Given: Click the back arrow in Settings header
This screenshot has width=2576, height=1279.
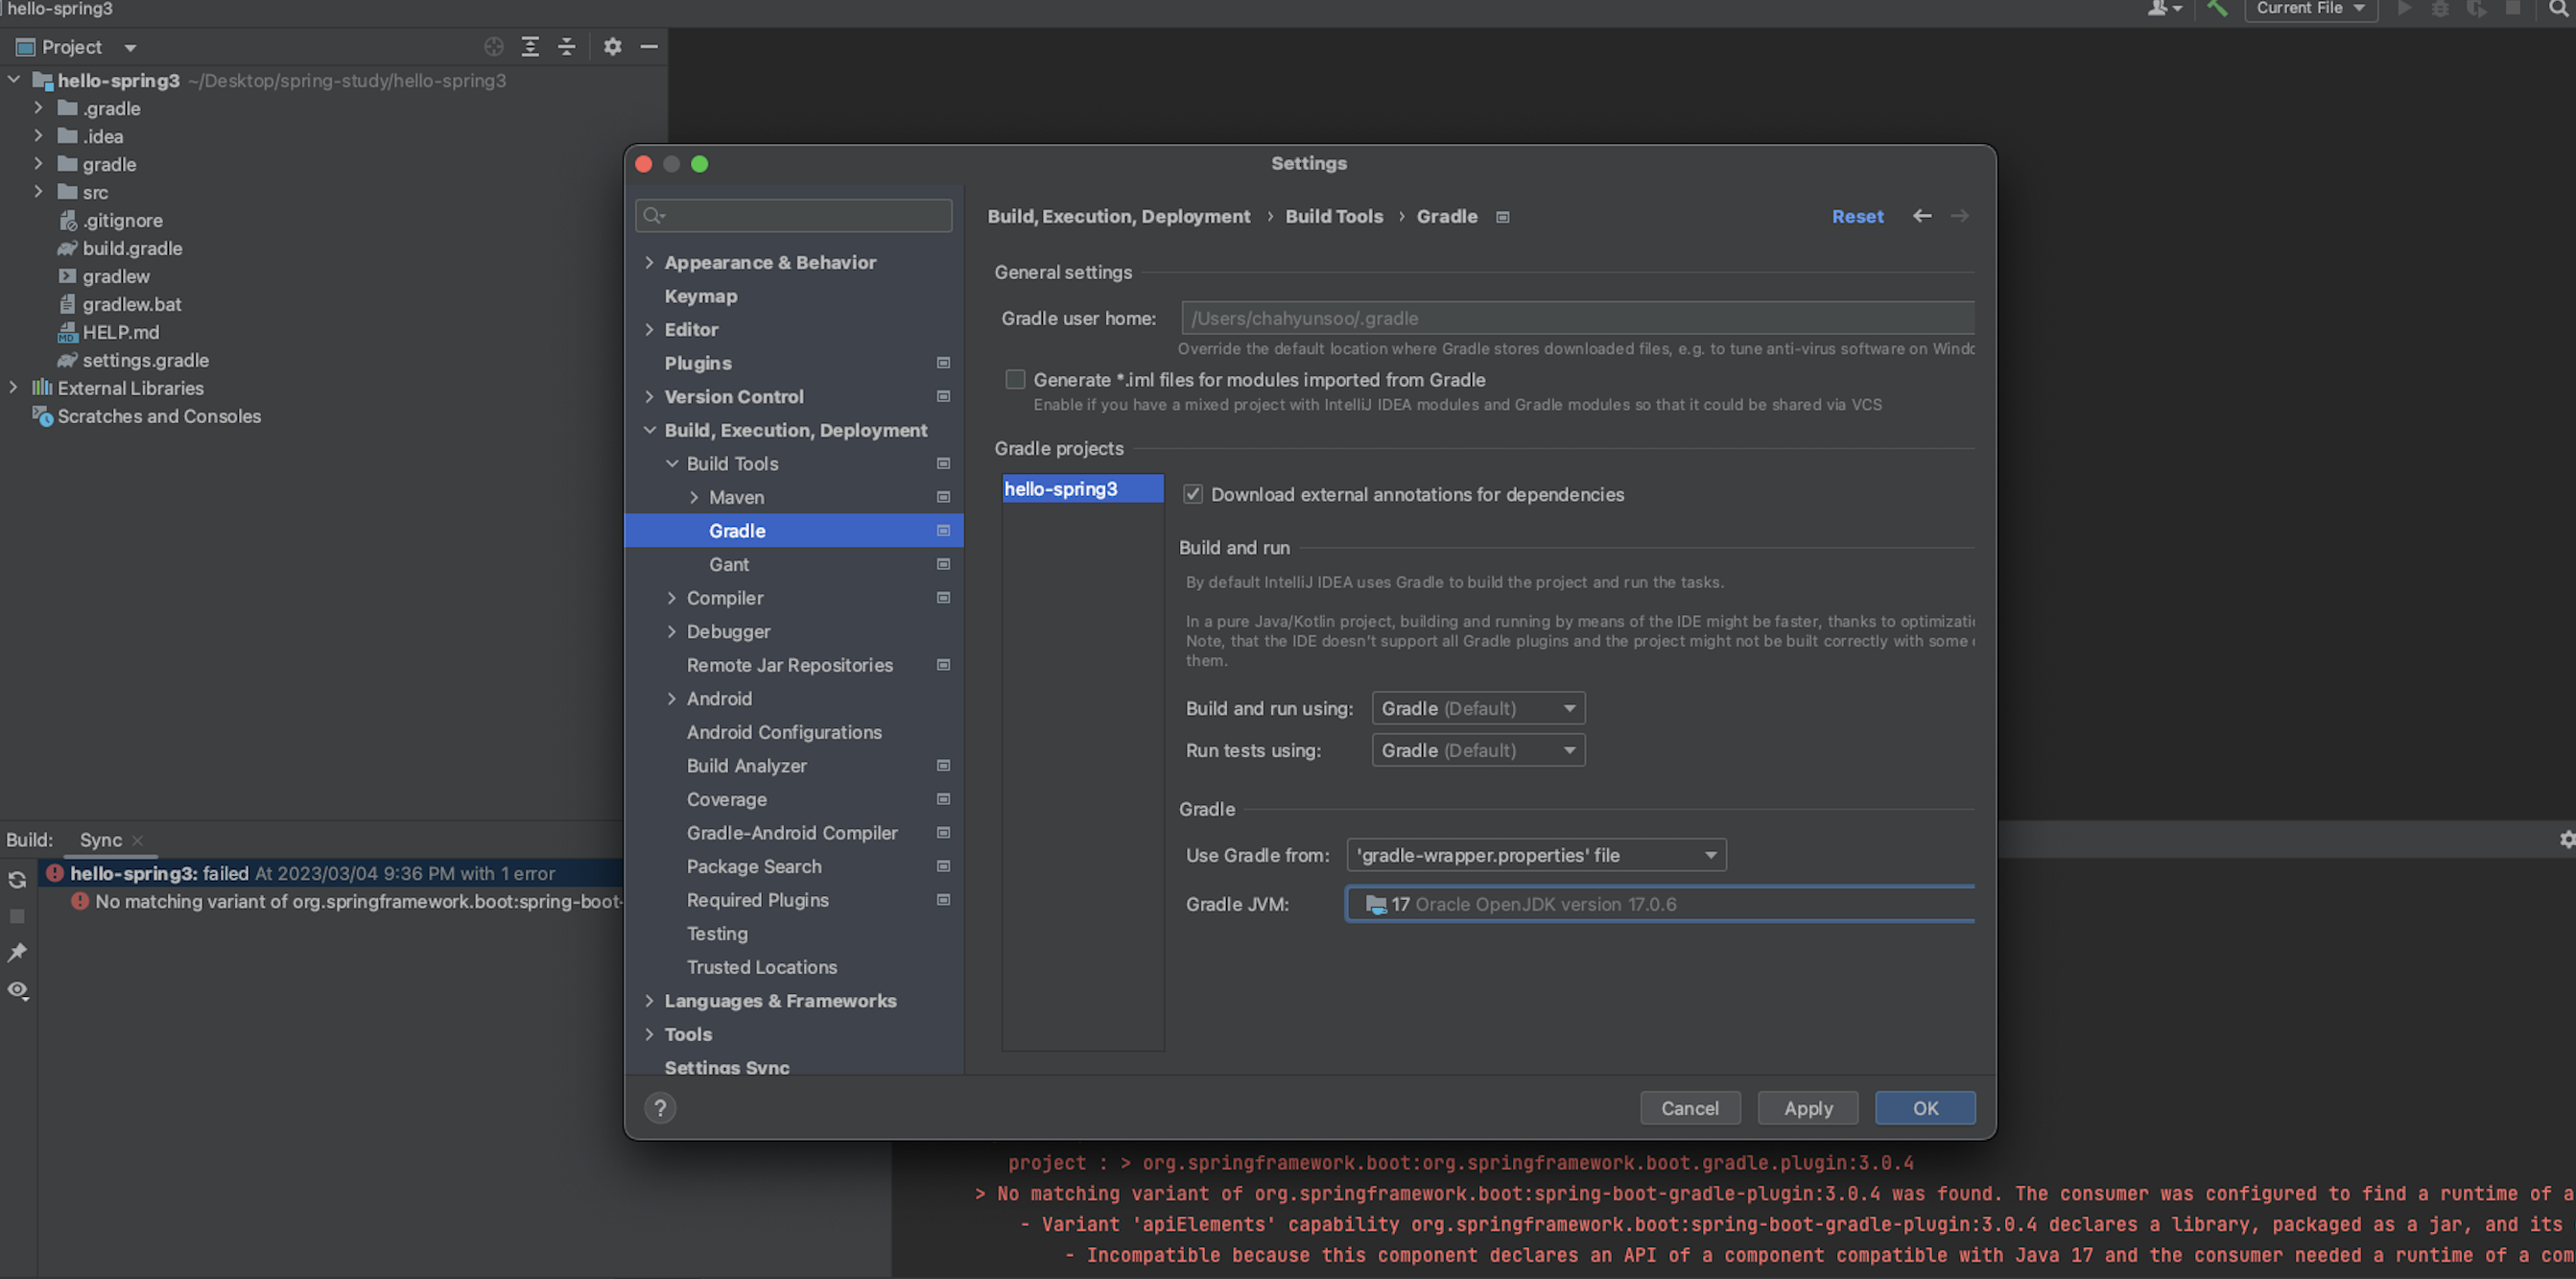Looking at the screenshot, I should click(1922, 216).
